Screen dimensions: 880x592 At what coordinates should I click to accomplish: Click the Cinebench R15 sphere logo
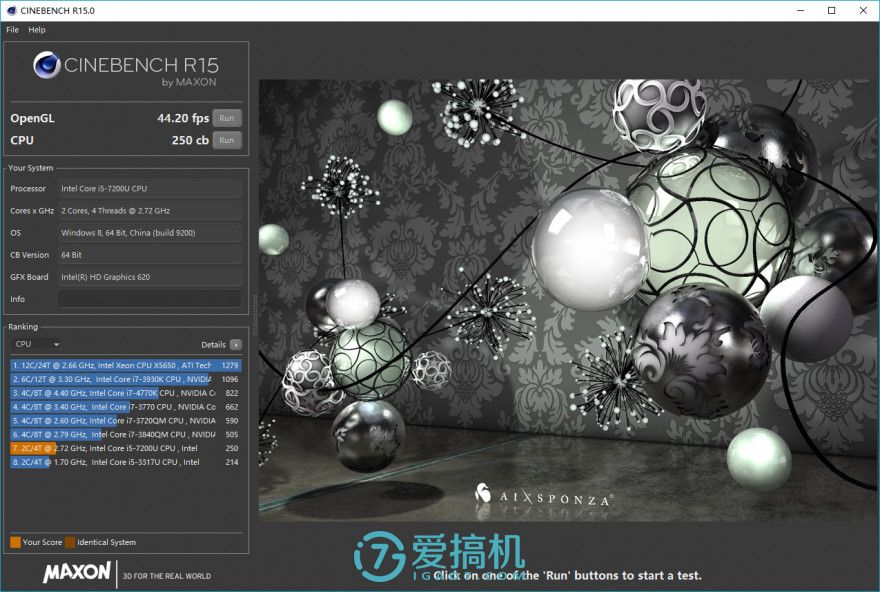click(47, 65)
